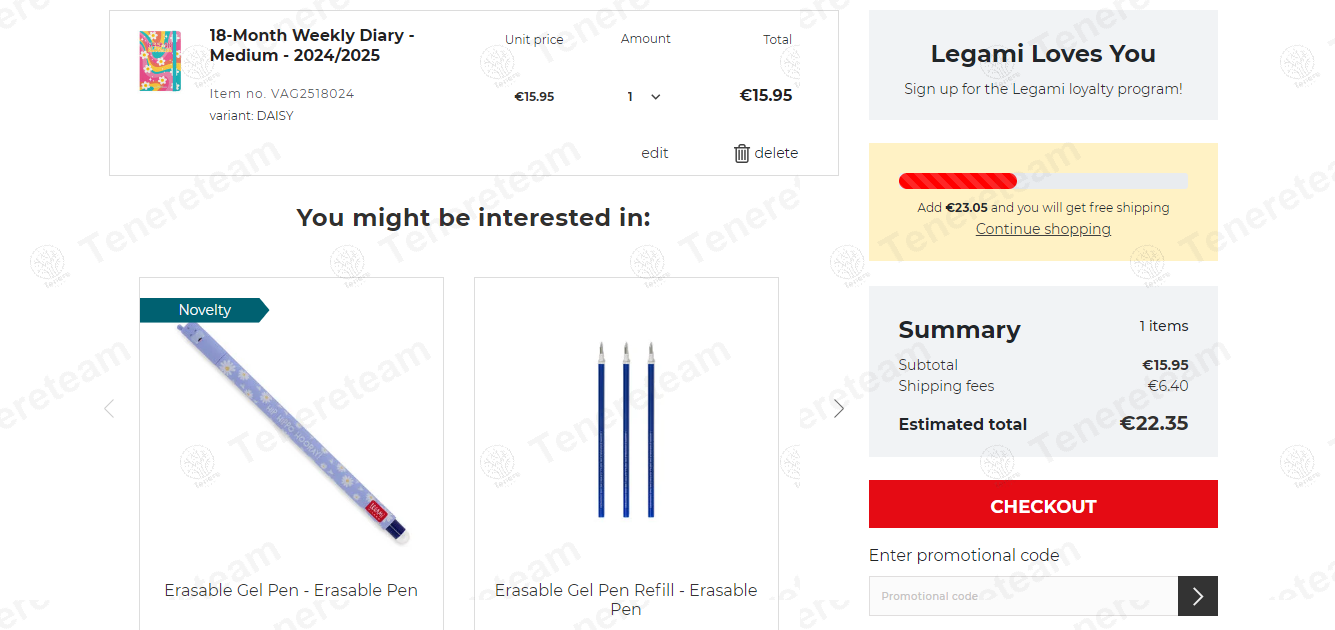The height and width of the screenshot is (630, 1335).
Task: Show next recommended products with right arrow
Action: pos(839,408)
